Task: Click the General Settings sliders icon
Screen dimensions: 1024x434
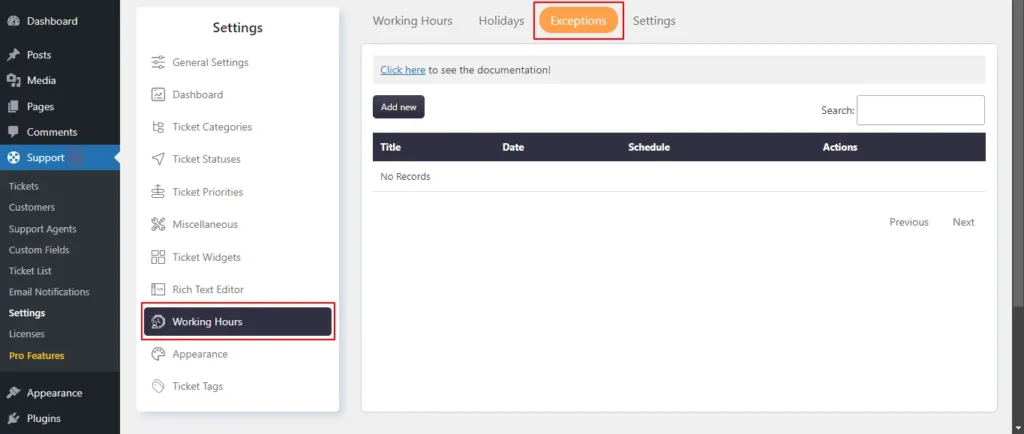Action: click(x=158, y=63)
